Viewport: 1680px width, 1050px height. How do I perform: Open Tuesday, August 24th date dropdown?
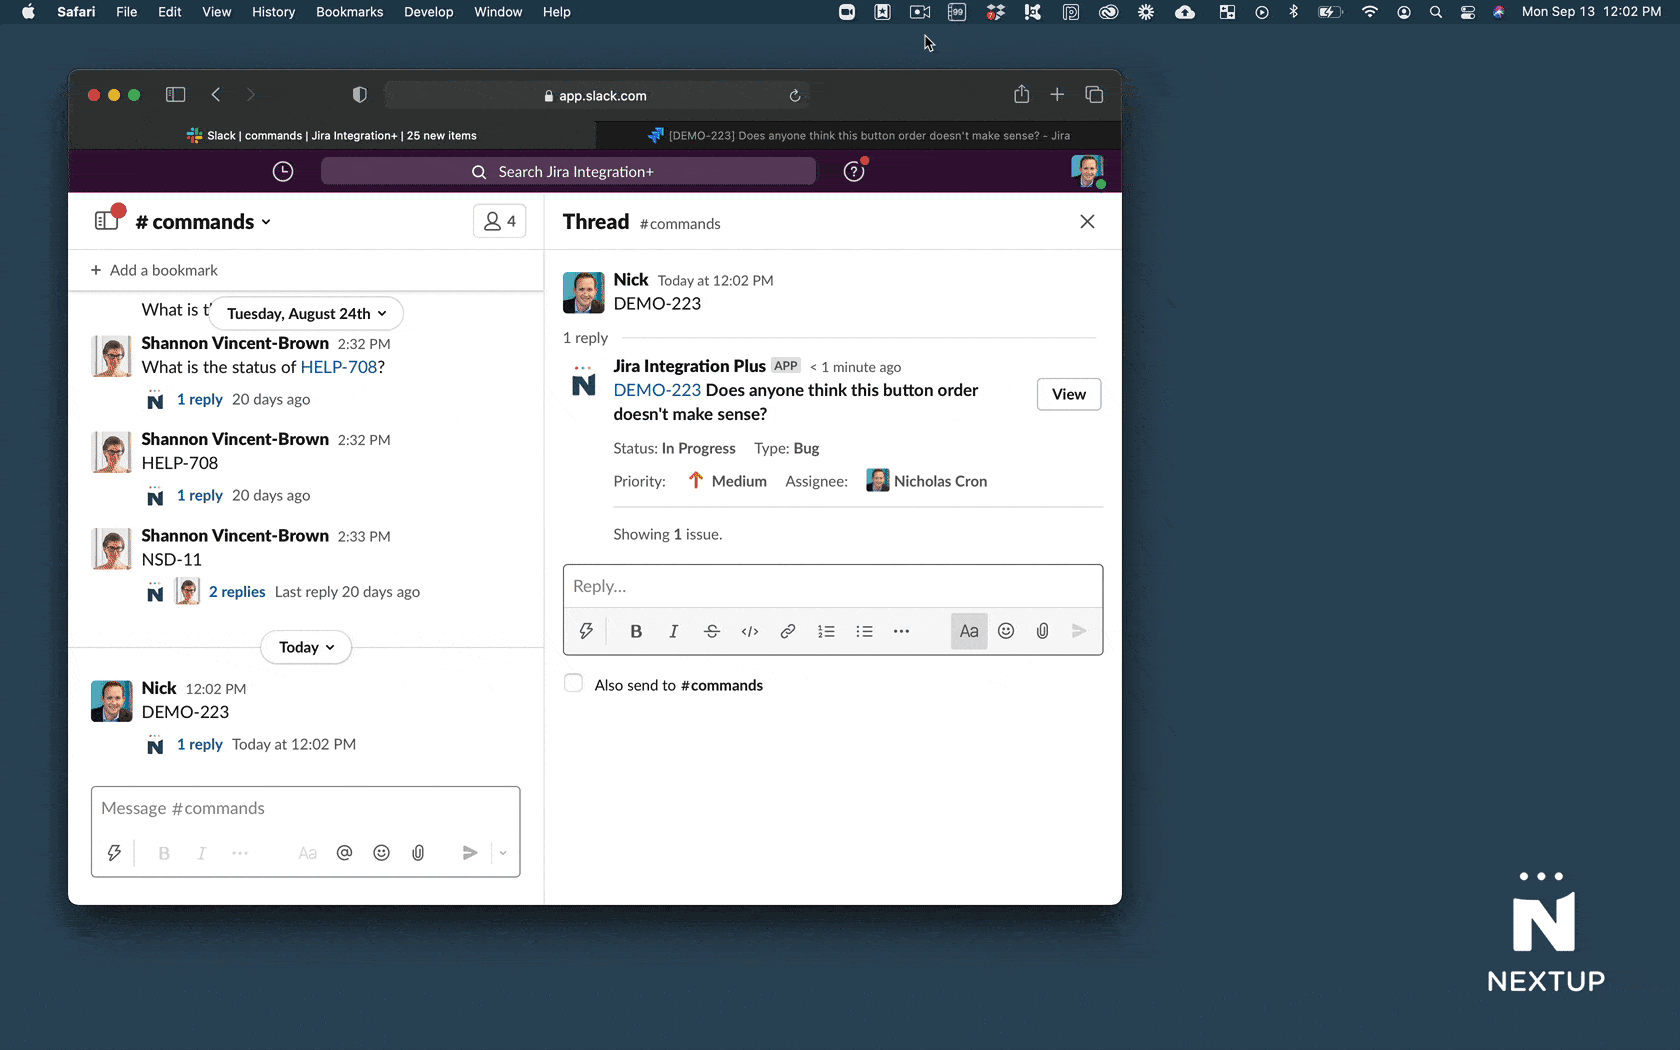(306, 313)
